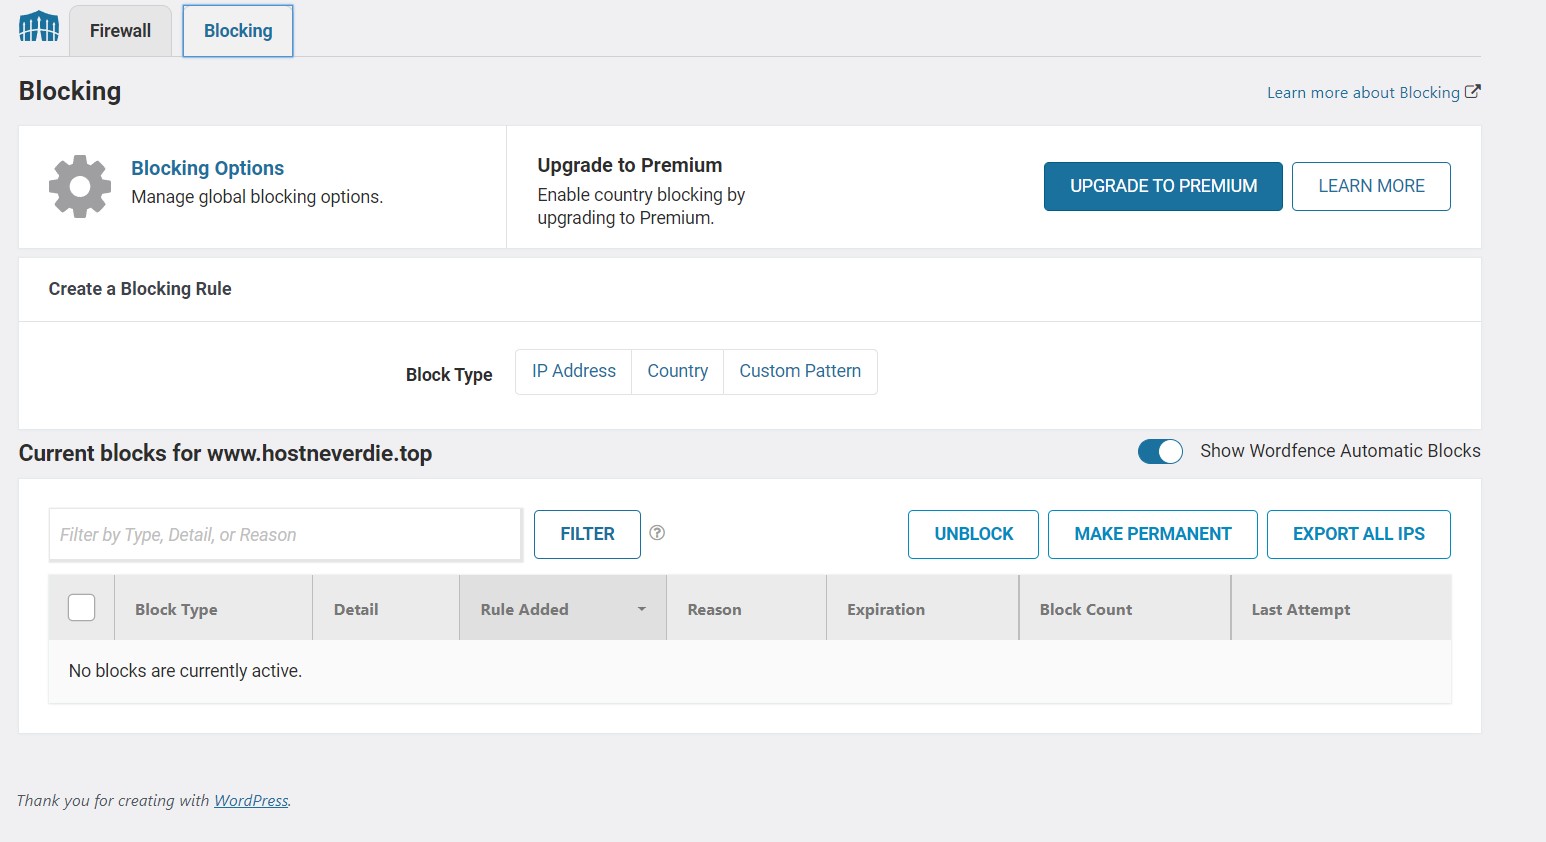Select the Blocking tab
This screenshot has height=842, width=1546.
[238, 31]
